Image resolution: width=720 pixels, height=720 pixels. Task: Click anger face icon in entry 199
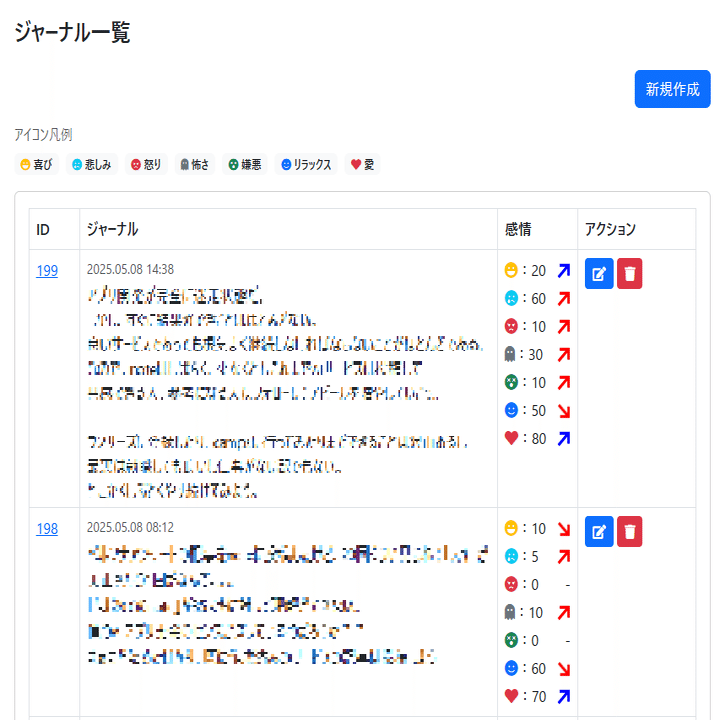511,326
